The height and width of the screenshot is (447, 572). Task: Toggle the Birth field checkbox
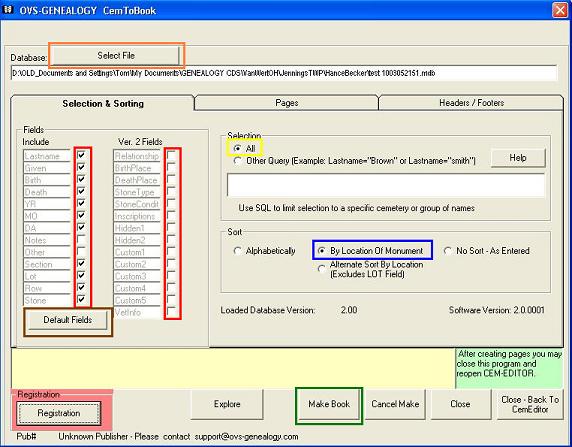tap(81, 179)
